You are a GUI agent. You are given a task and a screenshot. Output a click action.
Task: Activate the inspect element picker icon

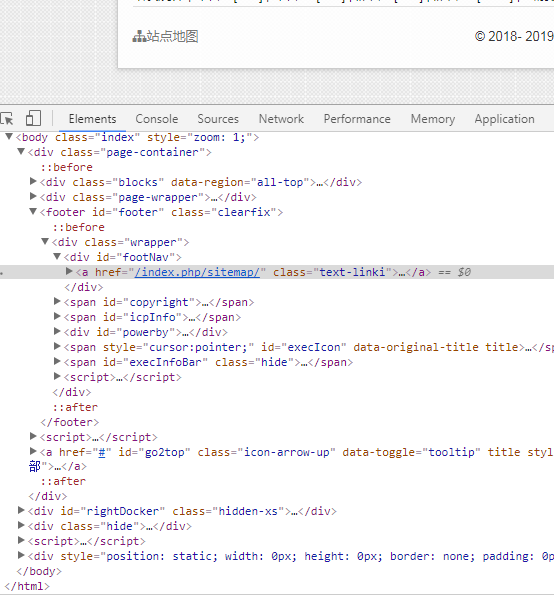coord(6,118)
